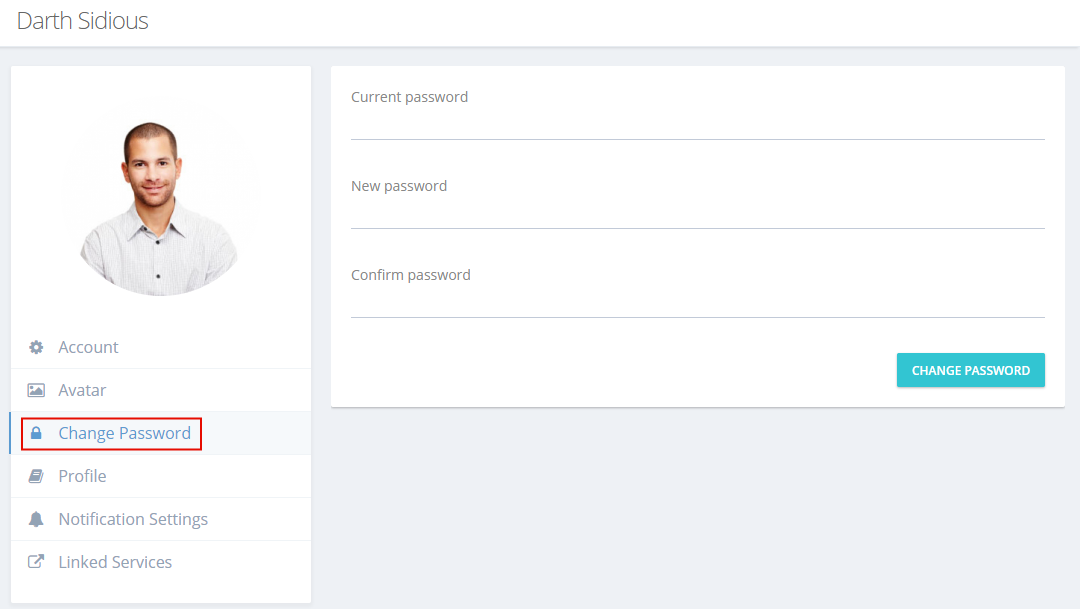Open the Profile menu item
The height and width of the screenshot is (609, 1080).
pyautogui.click(x=161, y=476)
